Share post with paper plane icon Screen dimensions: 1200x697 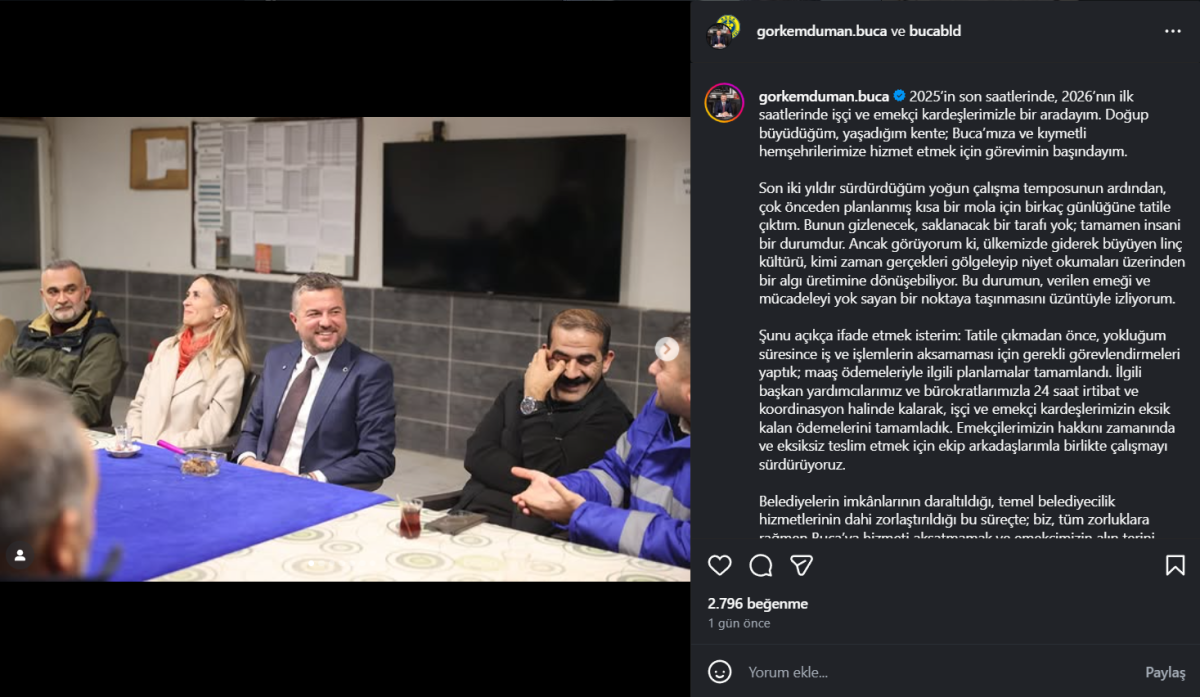pyautogui.click(x=801, y=566)
